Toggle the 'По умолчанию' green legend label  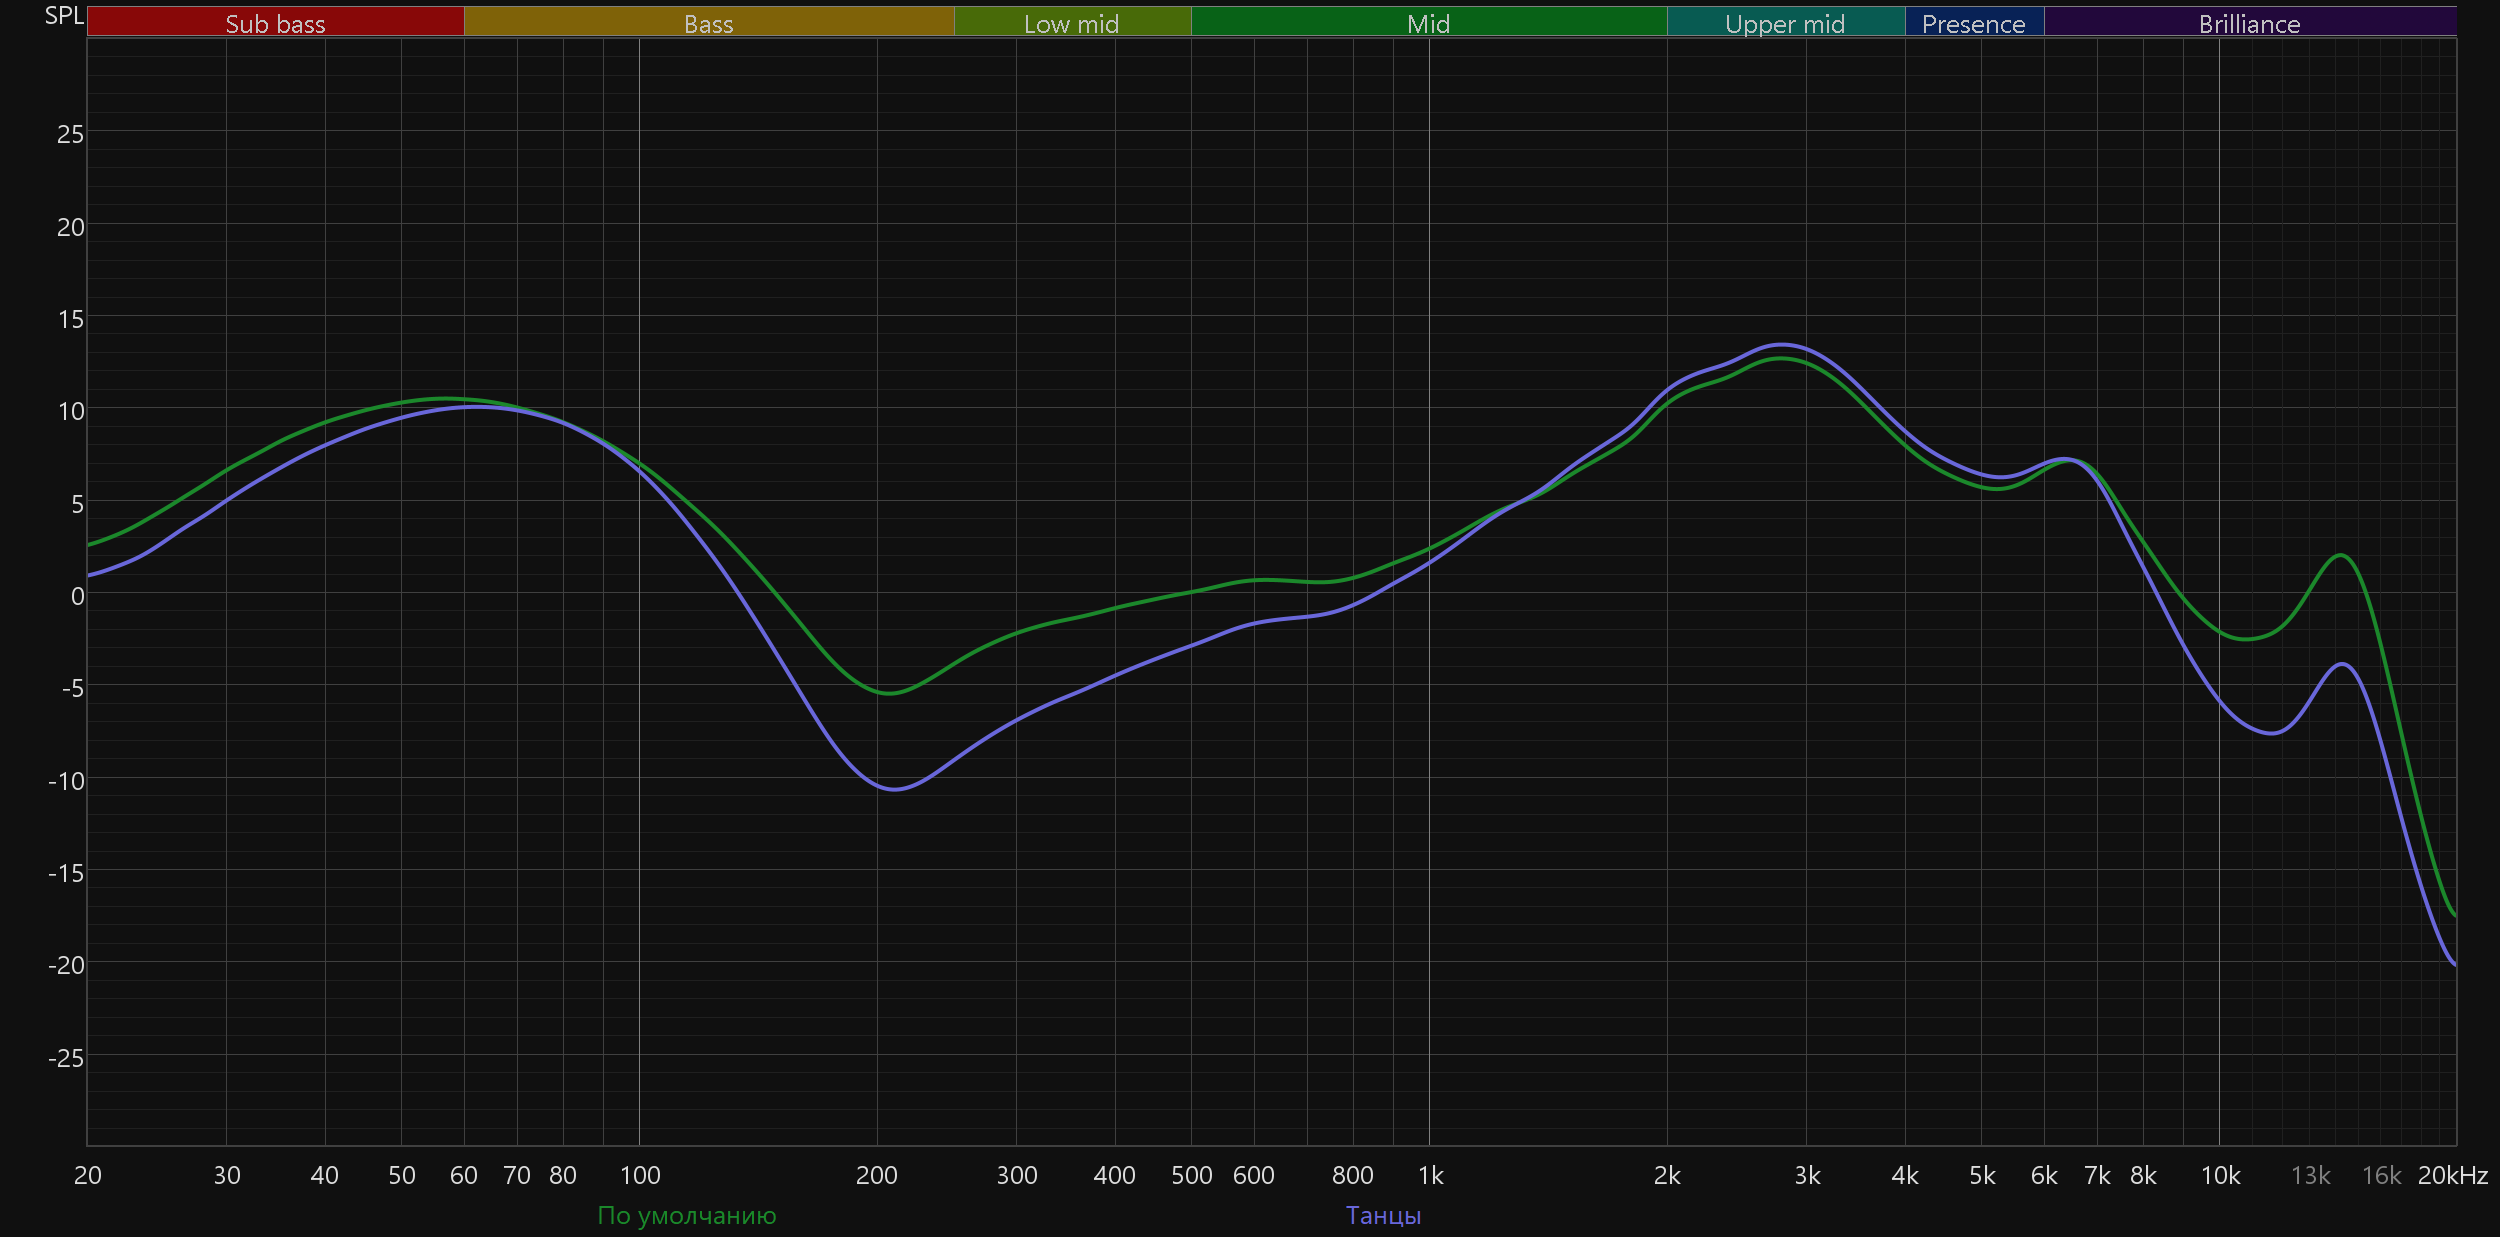click(x=686, y=1215)
